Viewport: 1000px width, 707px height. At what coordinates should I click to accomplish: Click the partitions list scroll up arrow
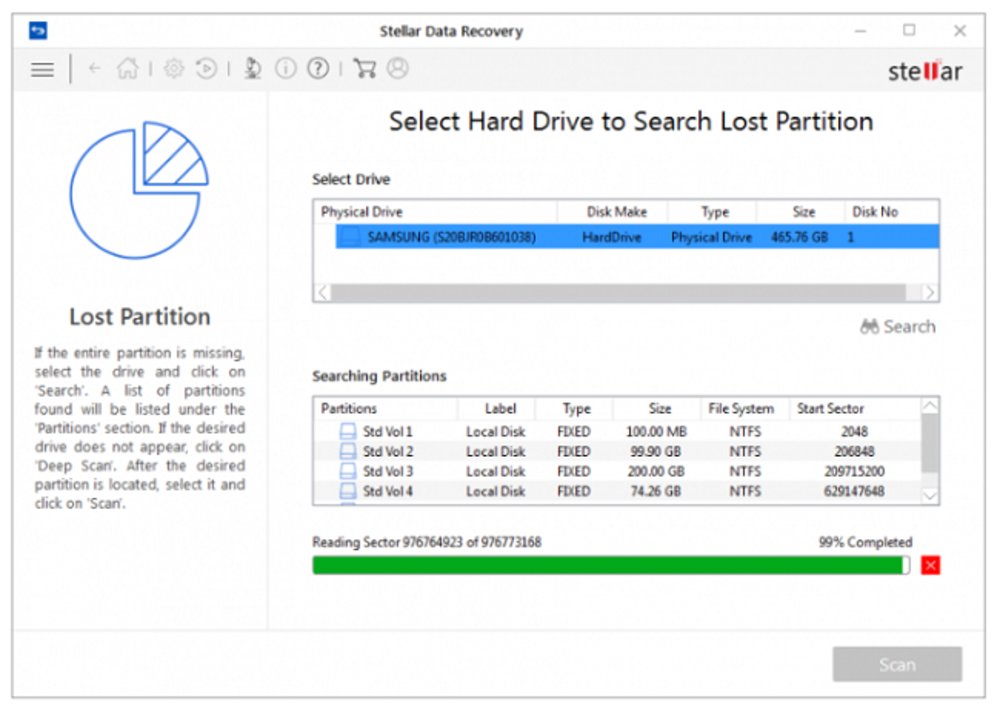930,405
